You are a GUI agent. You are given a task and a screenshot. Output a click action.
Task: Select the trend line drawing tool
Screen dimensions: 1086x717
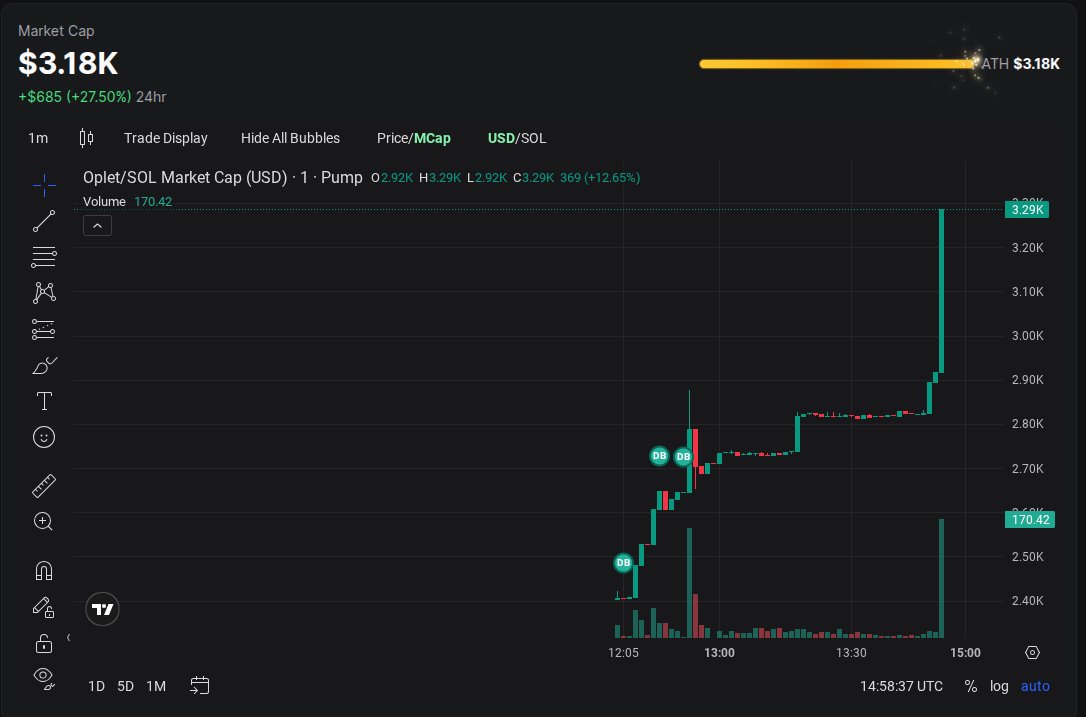[44, 221]
